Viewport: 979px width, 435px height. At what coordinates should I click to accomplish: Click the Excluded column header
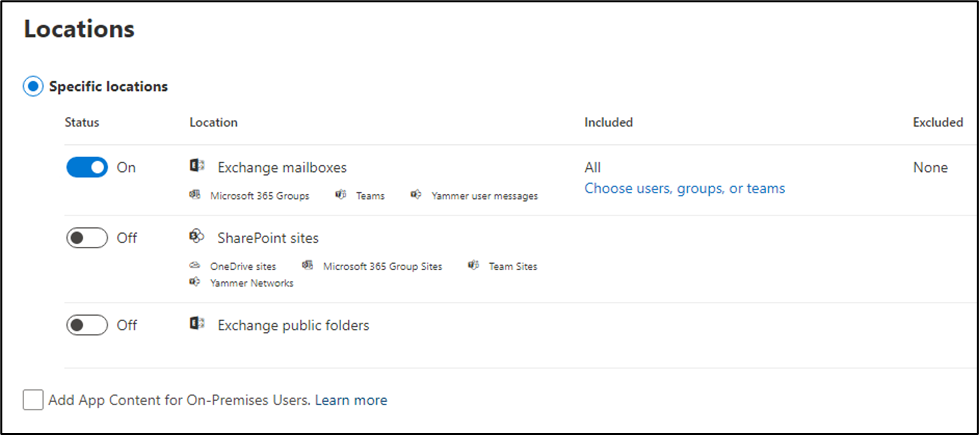coord(938,122)
